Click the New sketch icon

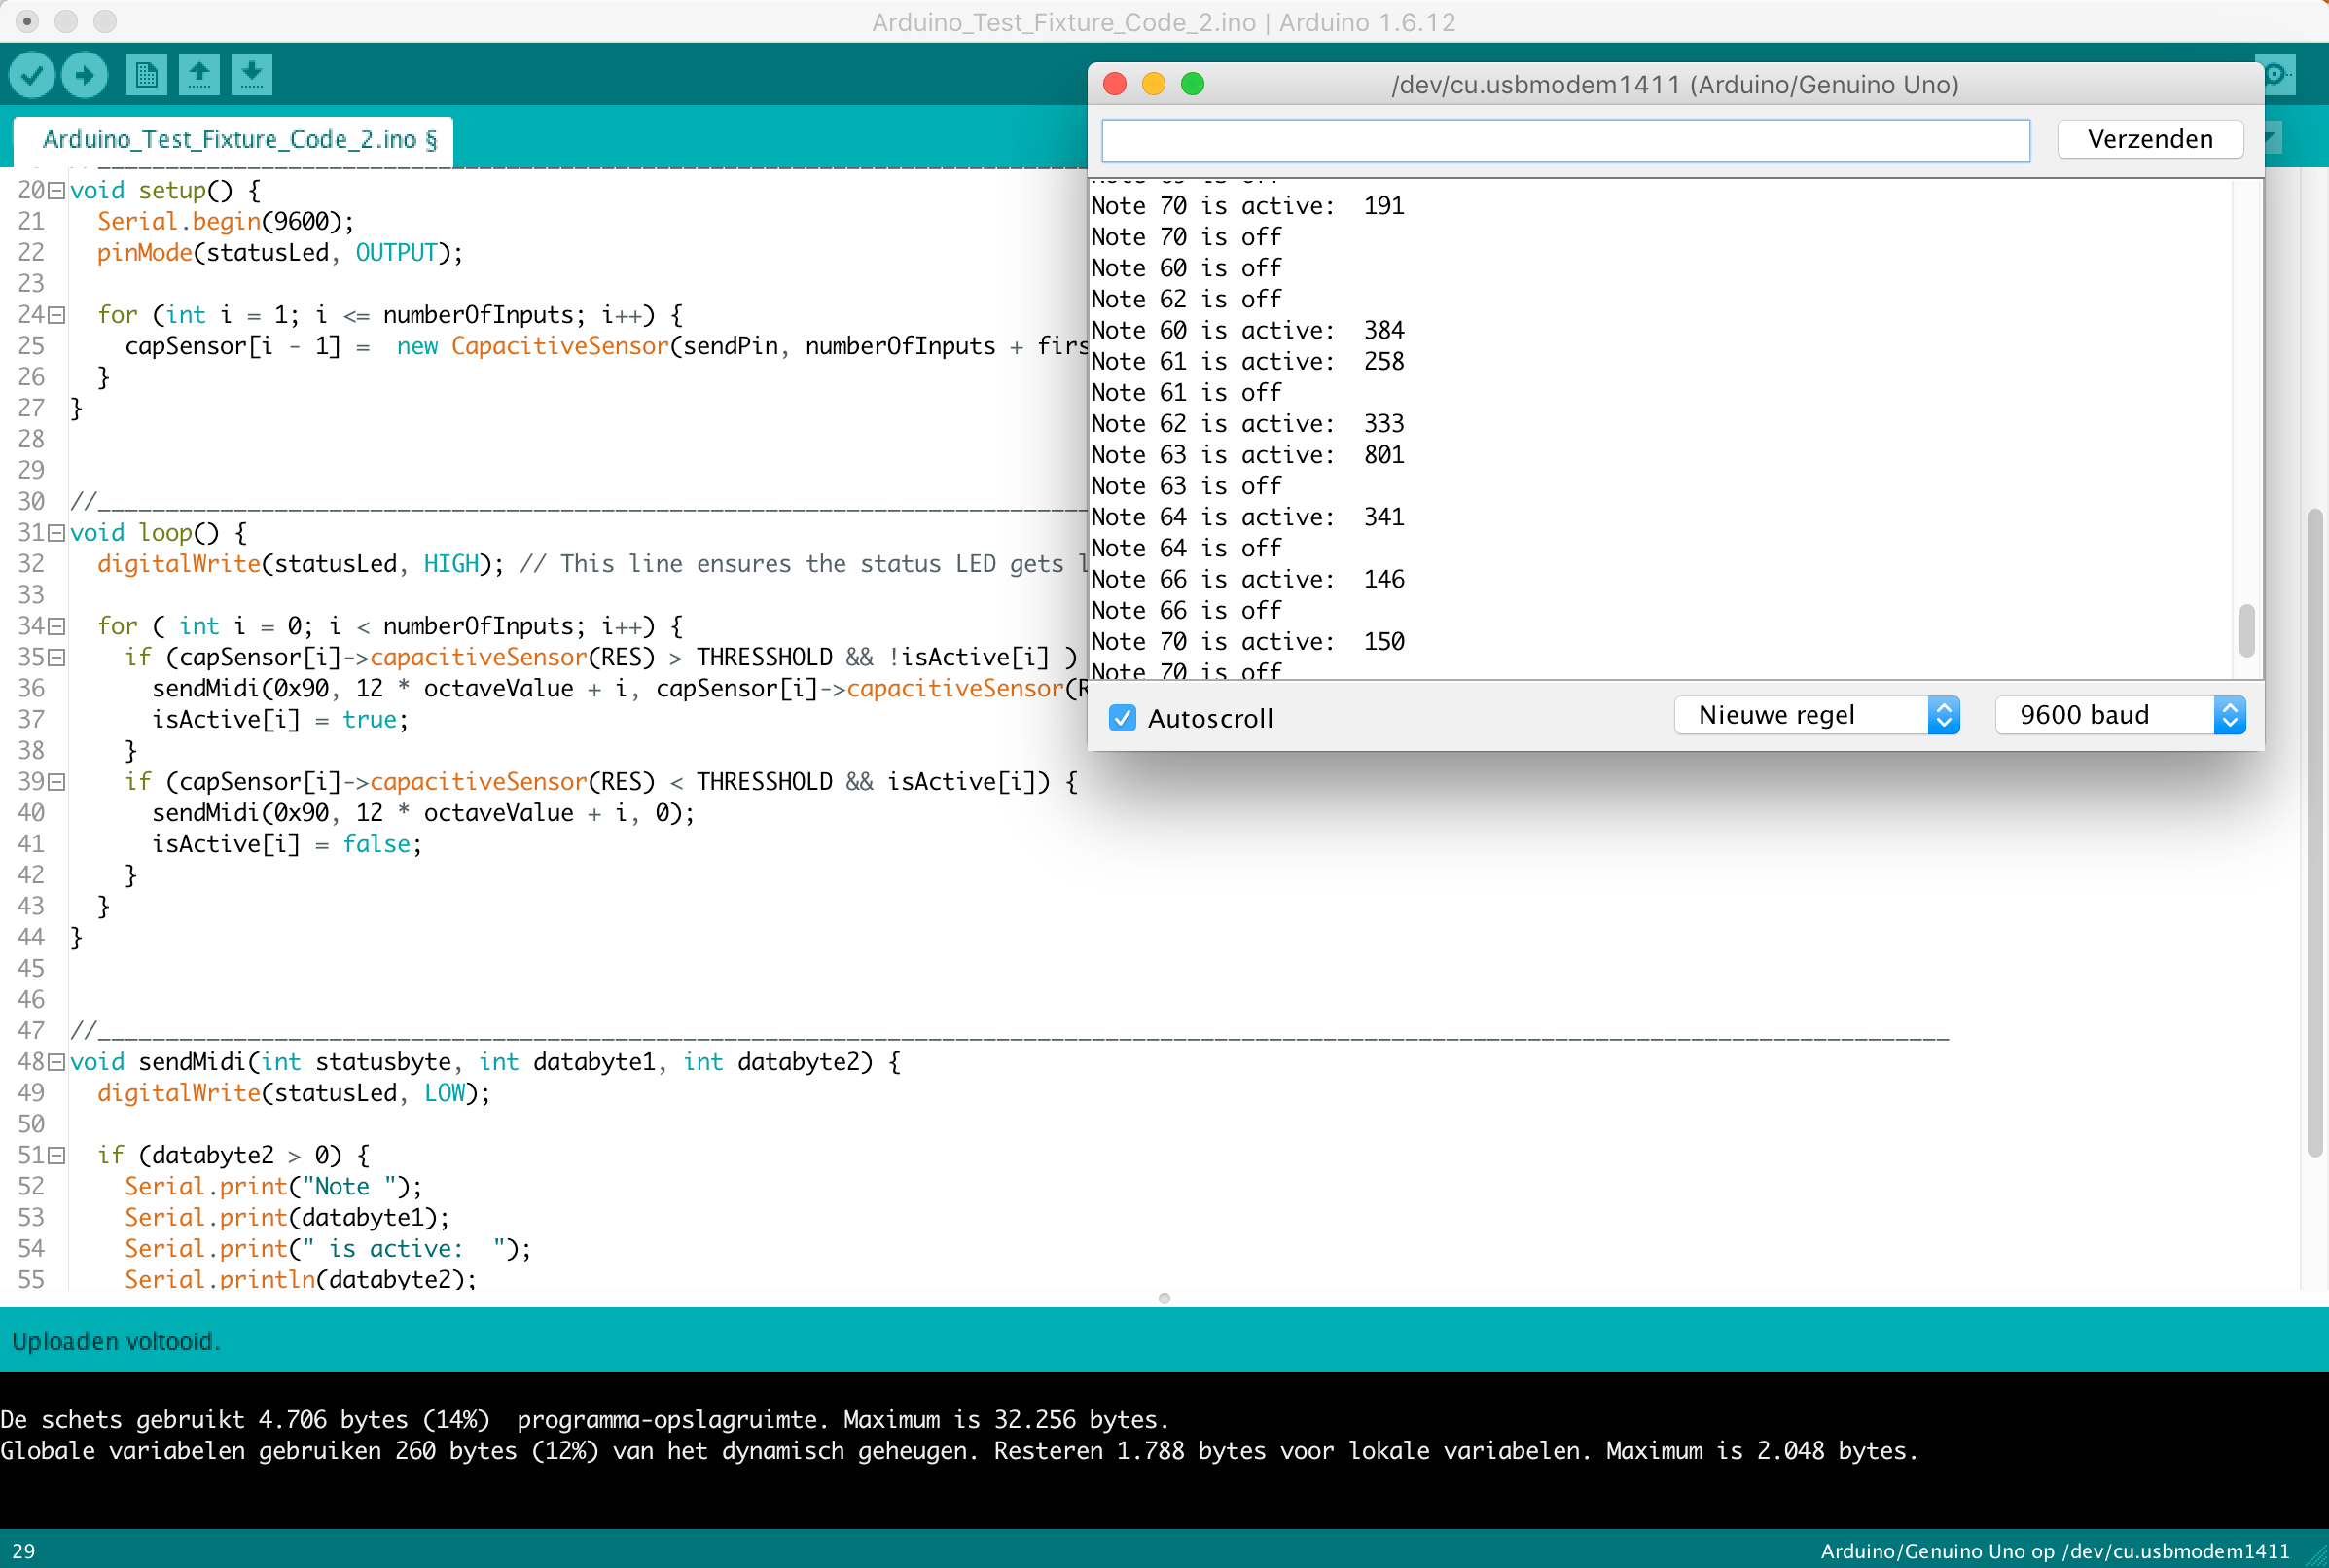146,75
